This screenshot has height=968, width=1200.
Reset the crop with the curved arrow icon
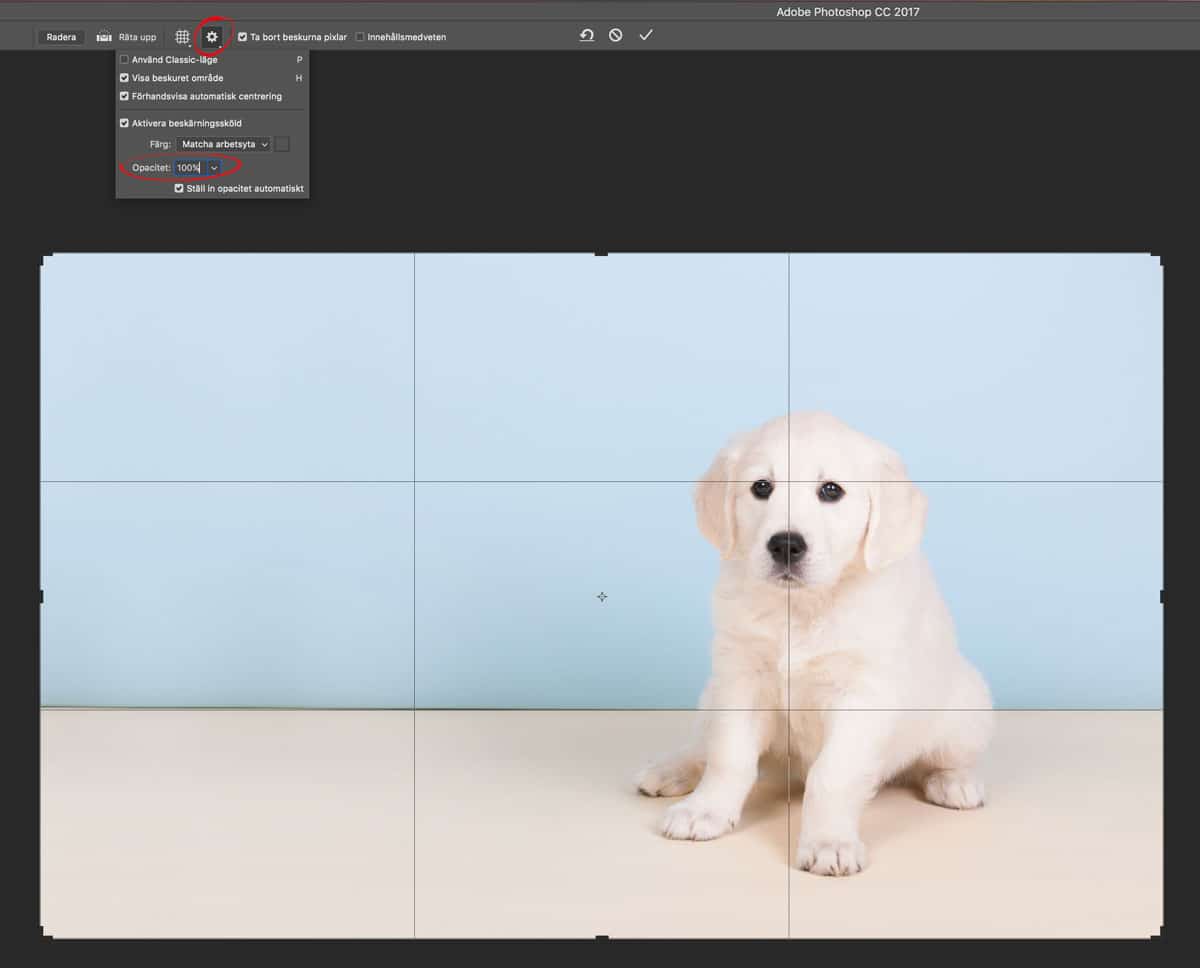point(587,35)
